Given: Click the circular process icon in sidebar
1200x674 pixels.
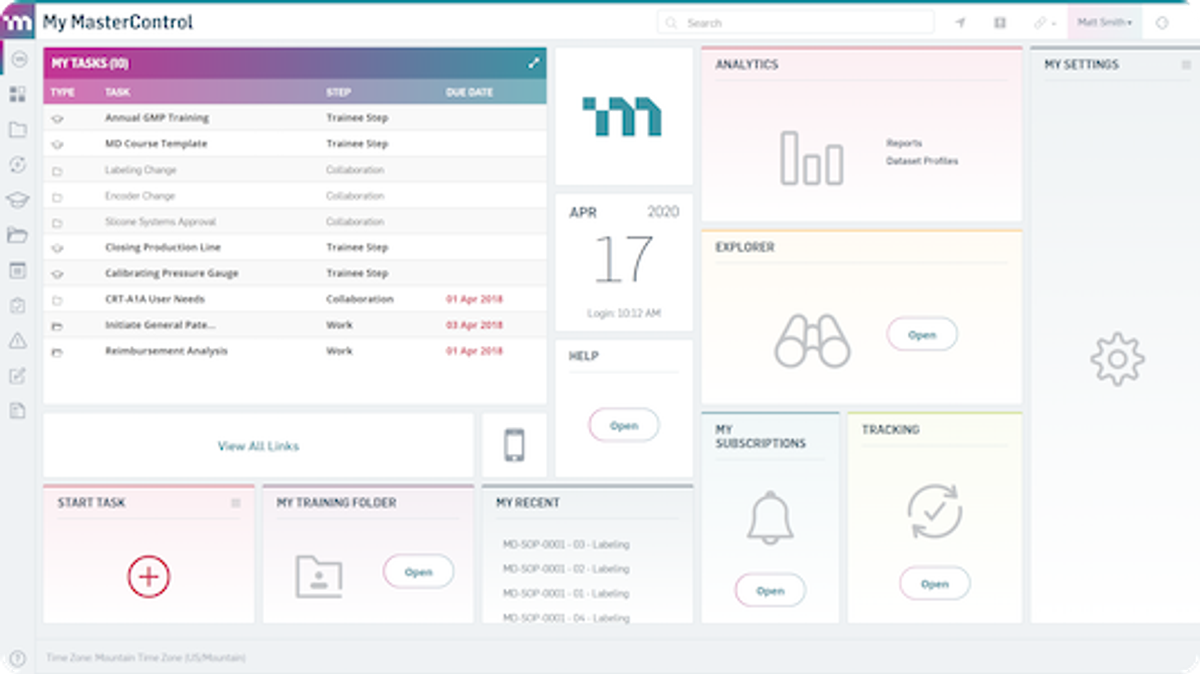Looking at the screenshot, I should (x=17, y=165).
